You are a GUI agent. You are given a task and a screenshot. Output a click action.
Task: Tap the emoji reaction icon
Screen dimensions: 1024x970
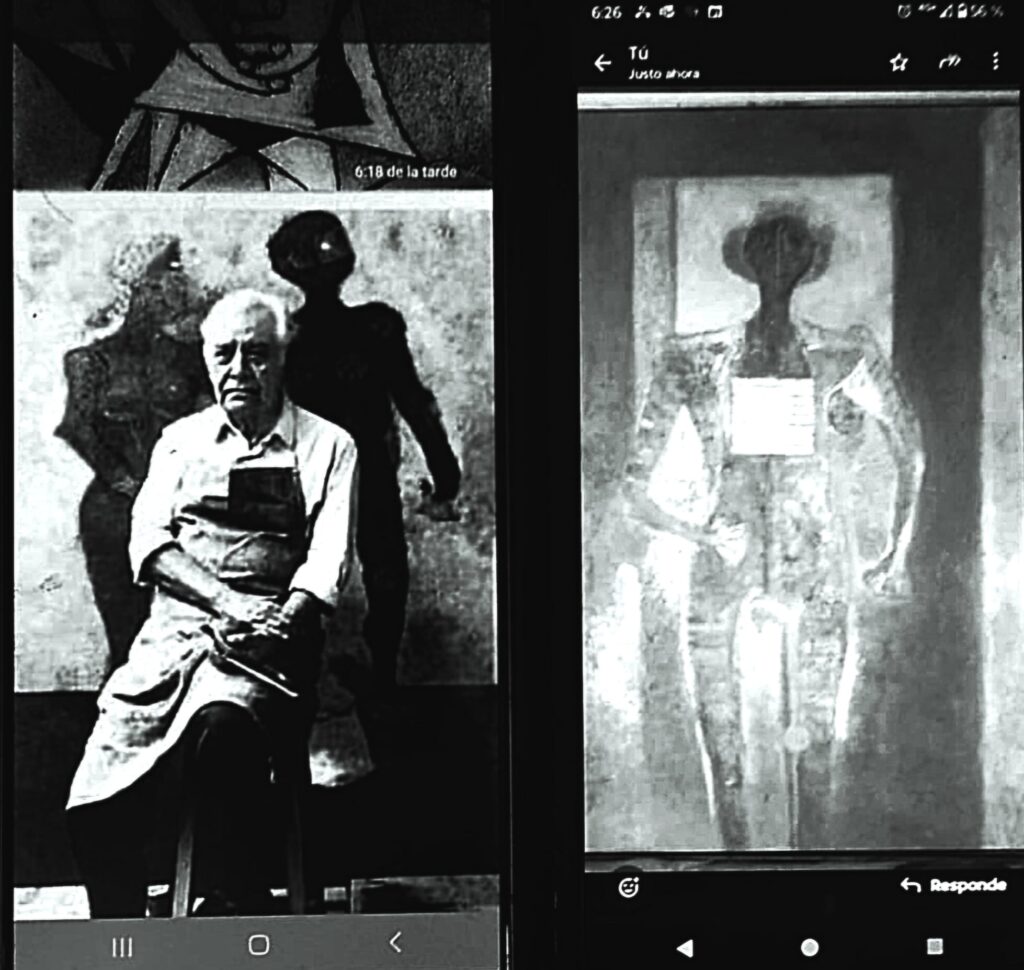628,884
